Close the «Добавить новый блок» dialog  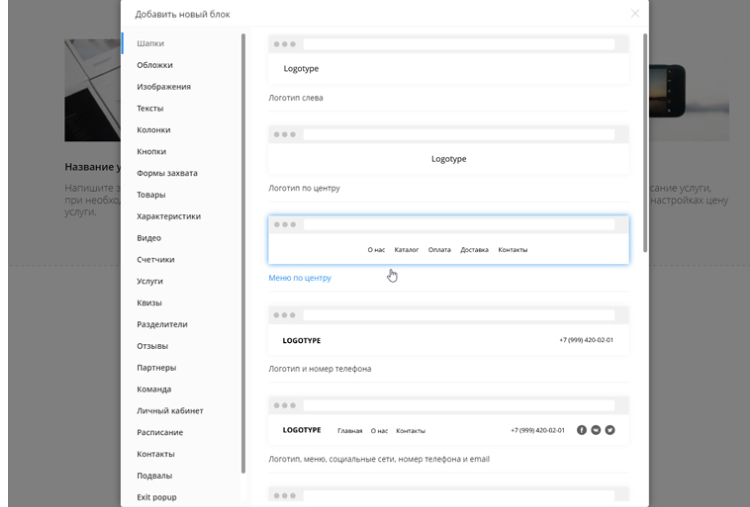(635, 13)
